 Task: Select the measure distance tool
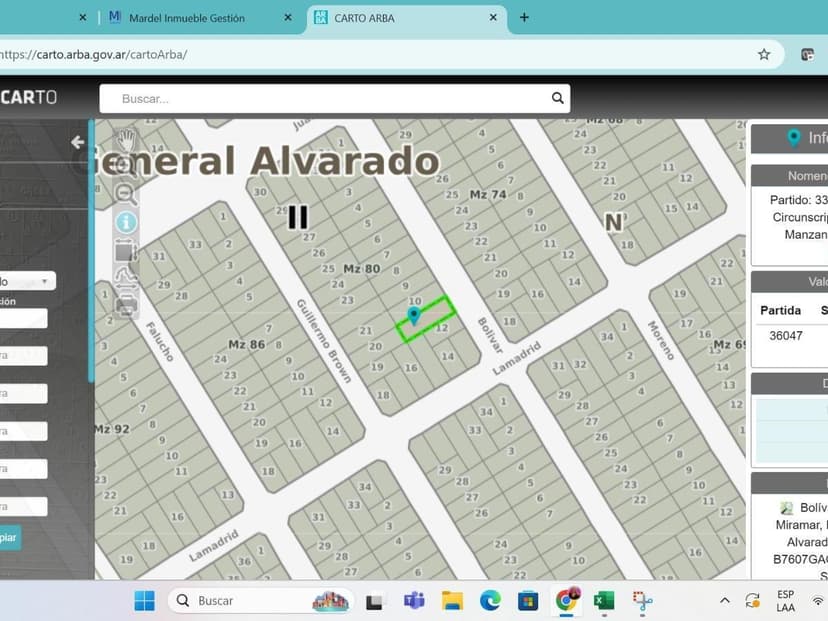(x=126, y=280)
